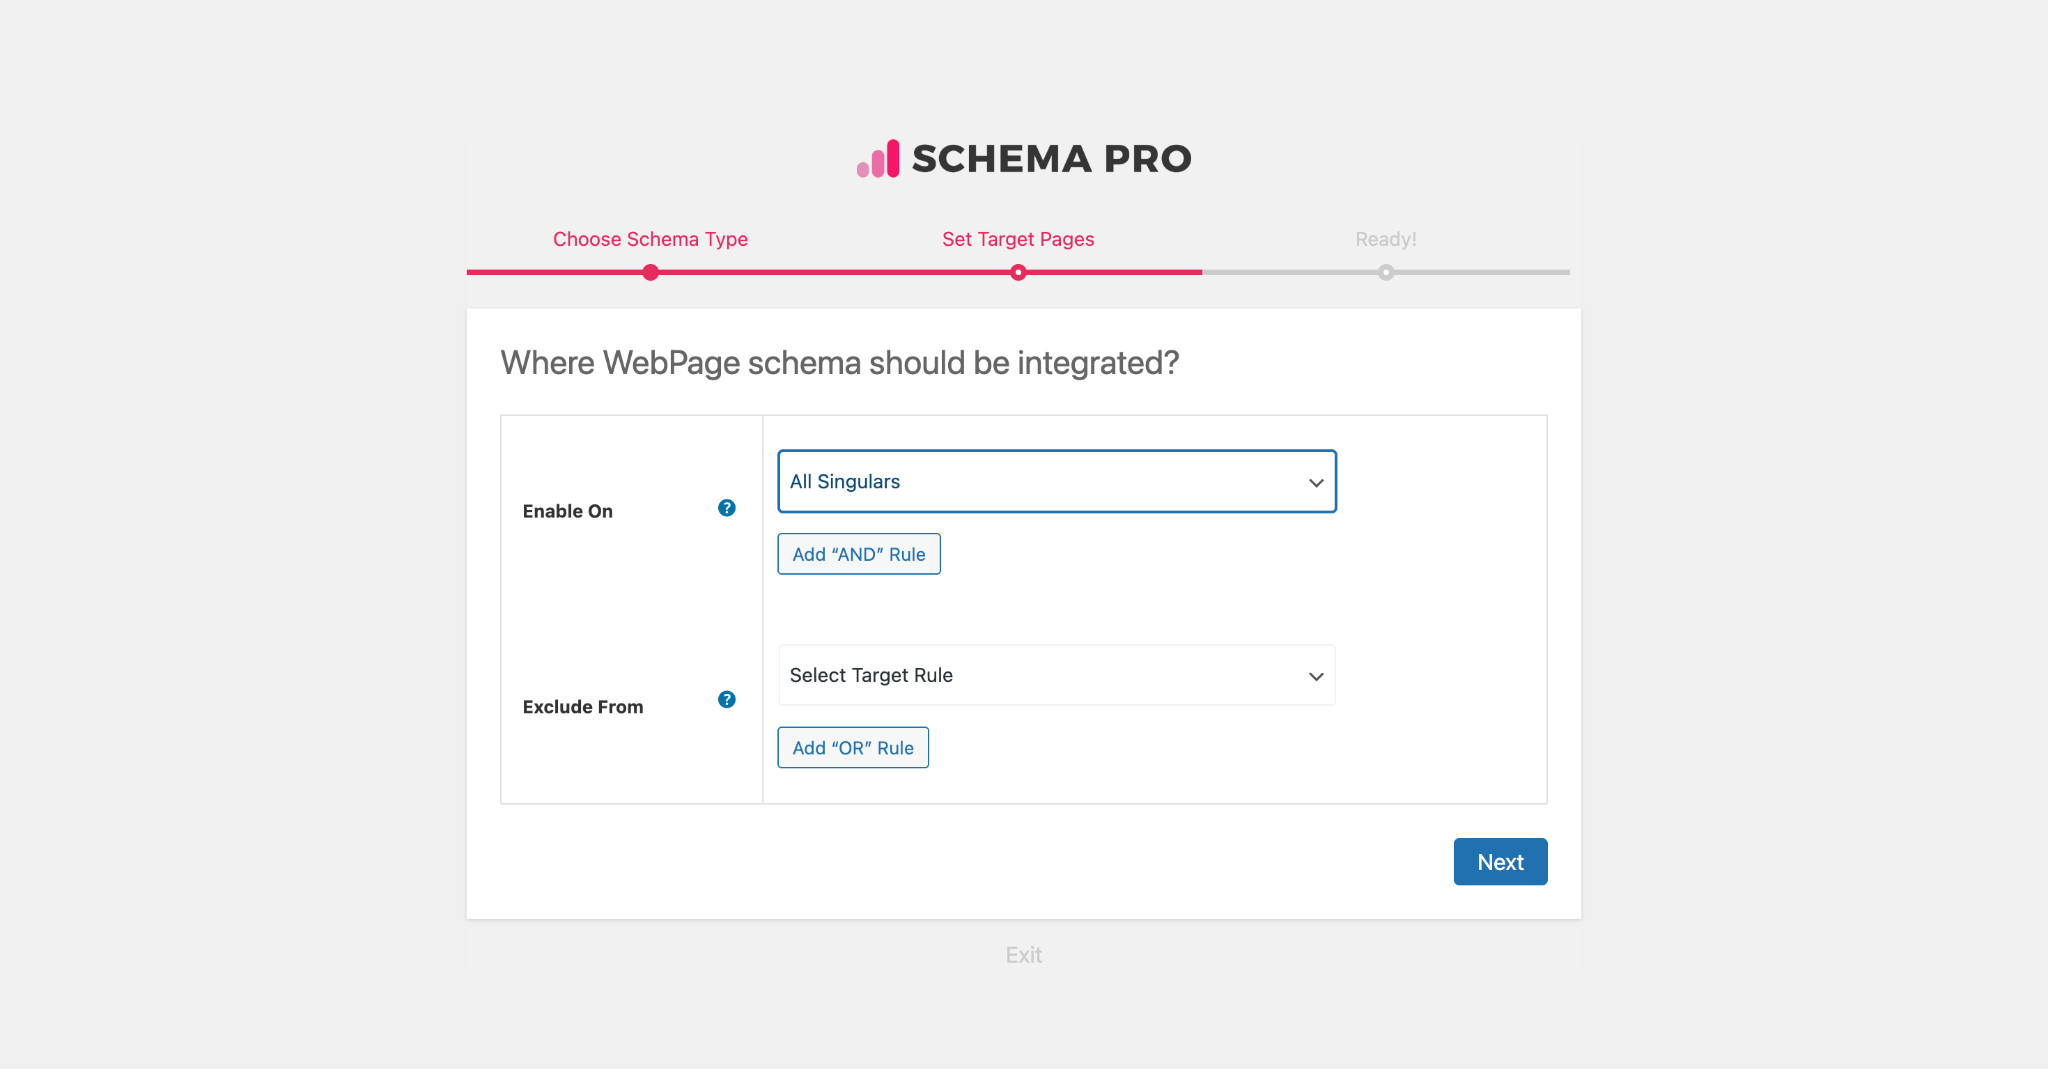The height and width of the screenshot is (1069, 2048).
Task: Click the Enable On help question icon
Action: 727,508
